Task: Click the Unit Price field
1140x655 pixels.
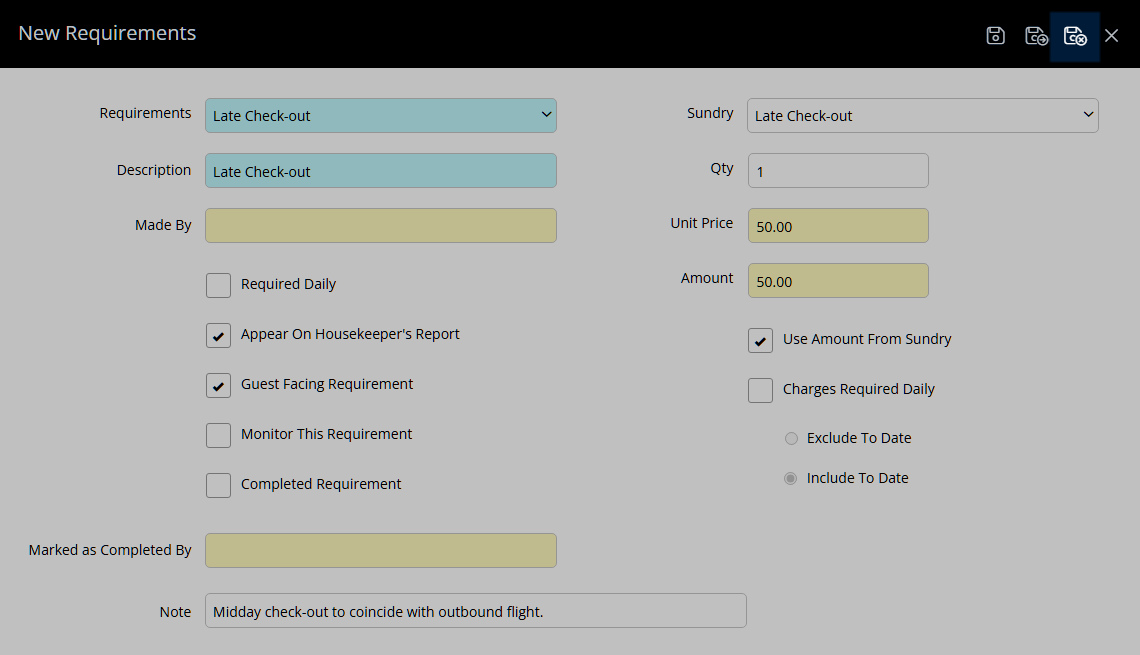Action: tap(838, 225)
